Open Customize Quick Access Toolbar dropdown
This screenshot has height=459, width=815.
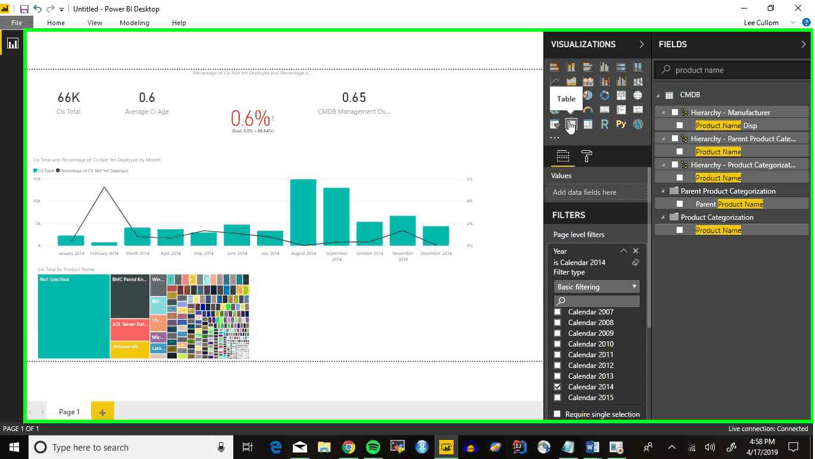click(61, 9)
